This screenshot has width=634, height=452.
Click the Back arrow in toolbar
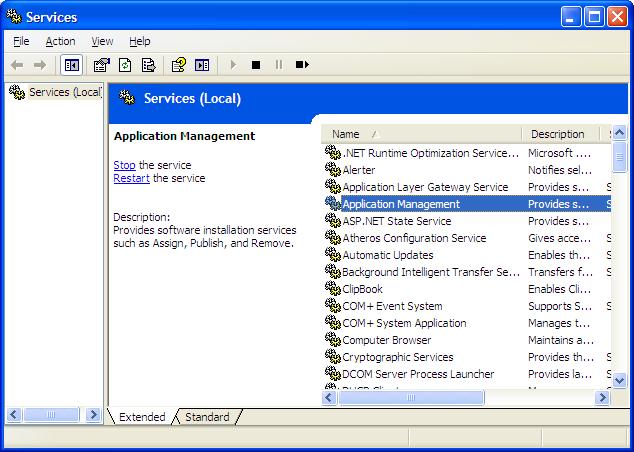coord(17,65)
